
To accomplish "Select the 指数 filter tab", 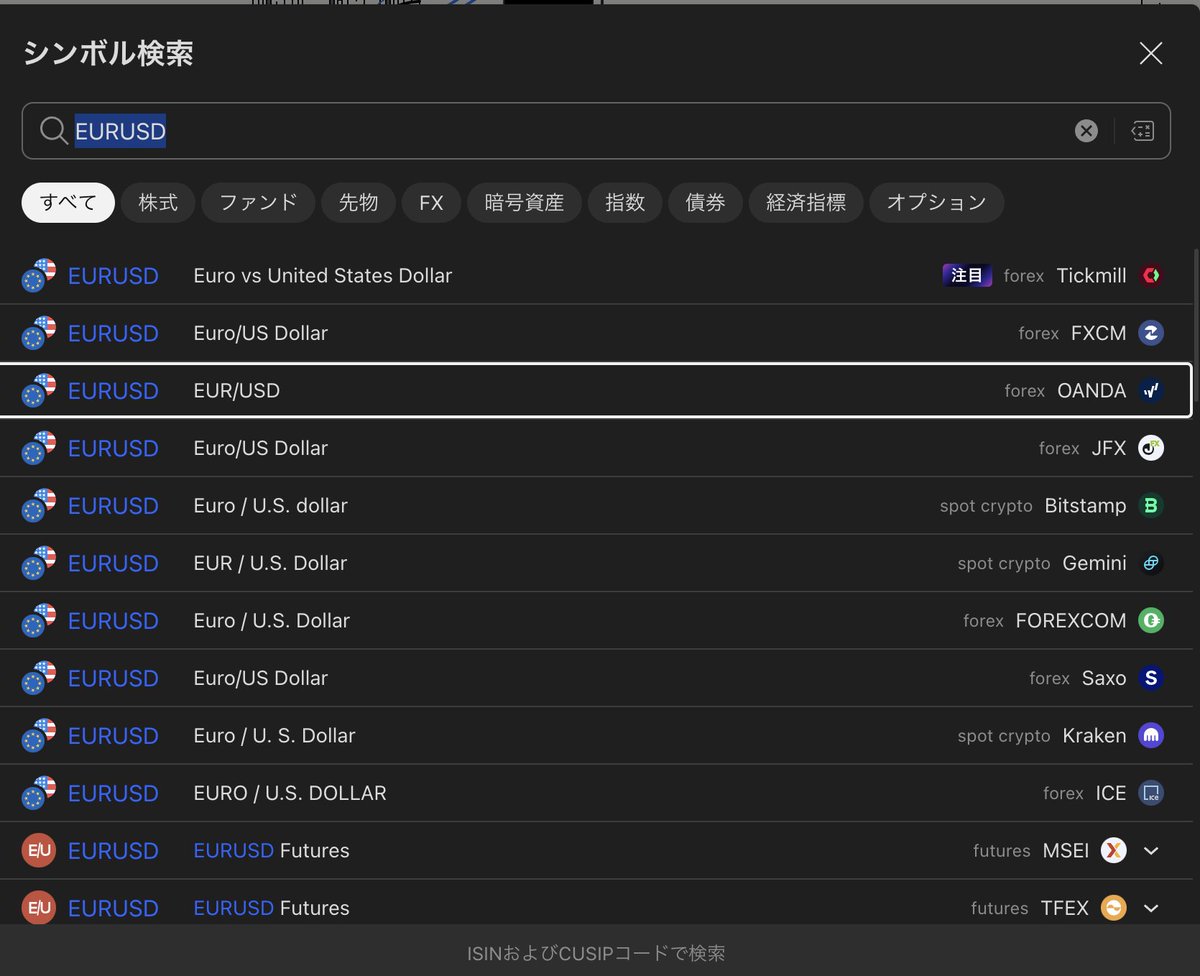I will tap(625, 202).
